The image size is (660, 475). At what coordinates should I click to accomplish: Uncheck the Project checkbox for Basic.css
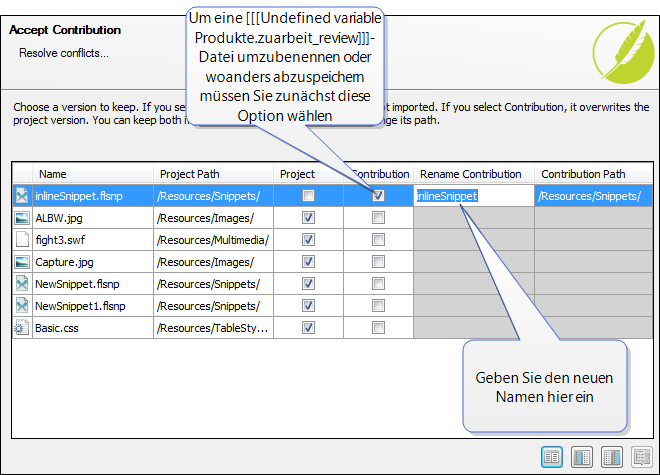[x=308, y=327]
